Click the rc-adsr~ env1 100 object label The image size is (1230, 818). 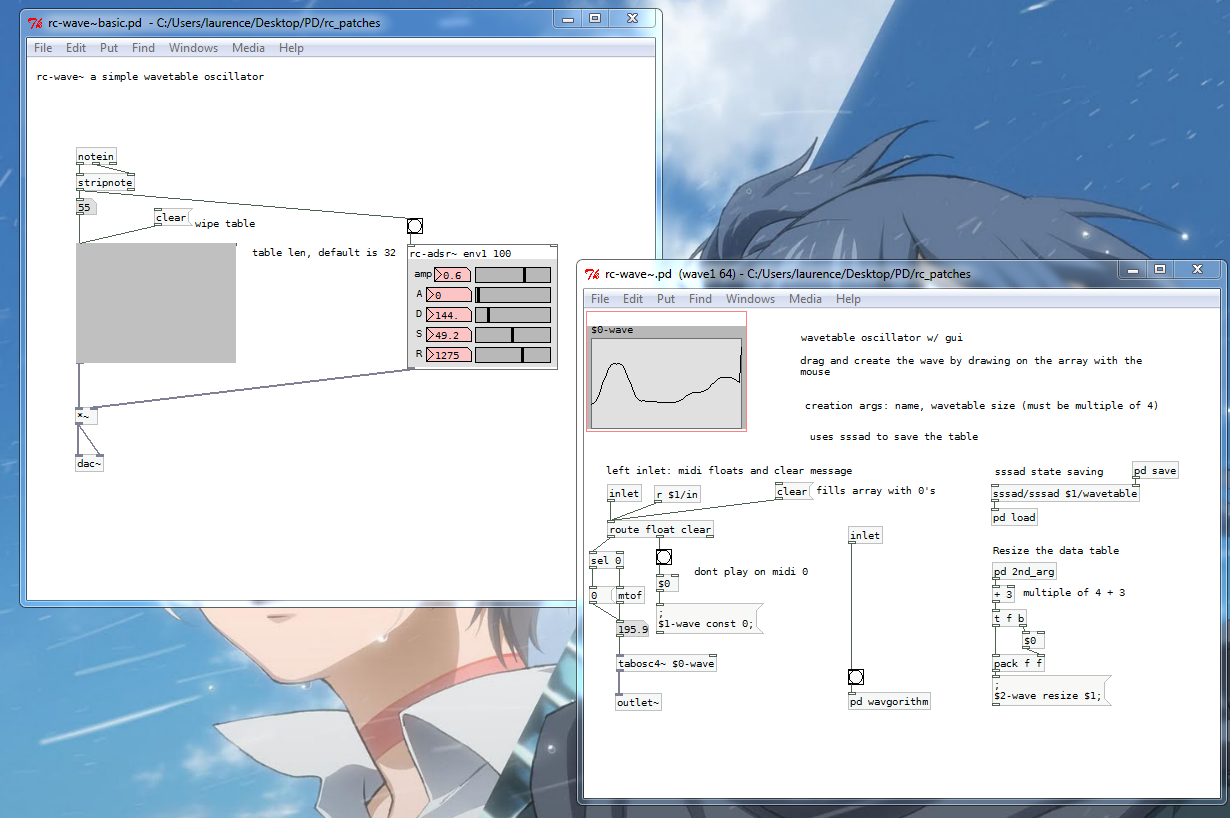[x=460, y=254]
